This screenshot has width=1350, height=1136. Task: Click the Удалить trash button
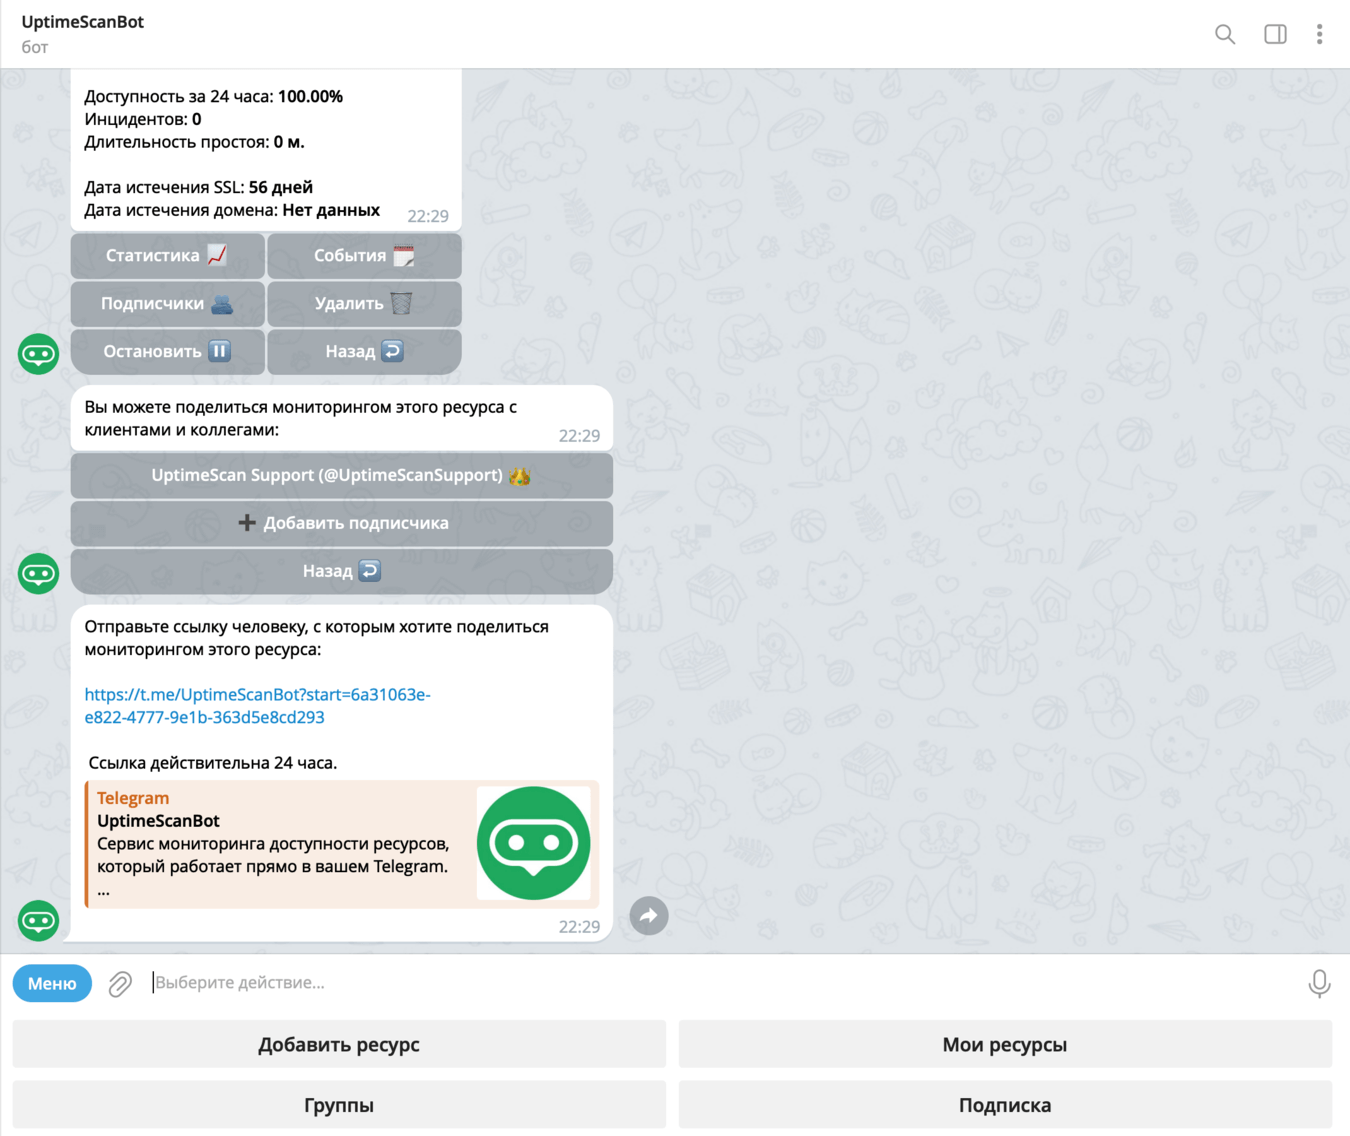pyautogui.click(x=364, y=304)
